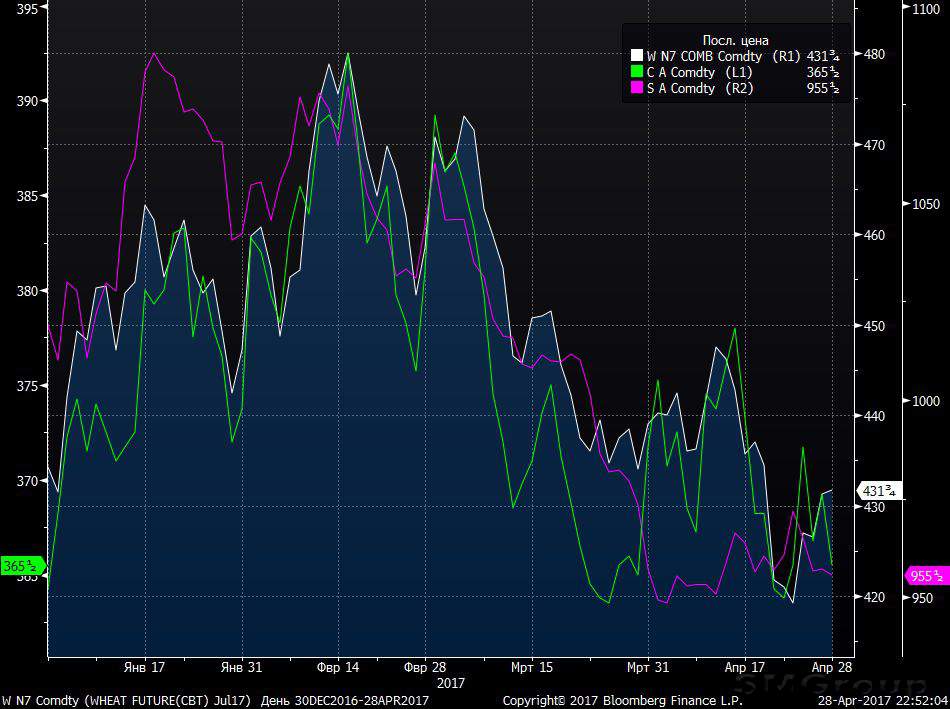Click the 'Янв 17' date on the time axis
Viewport: 950px width, 709px height.
coord(144,667)
